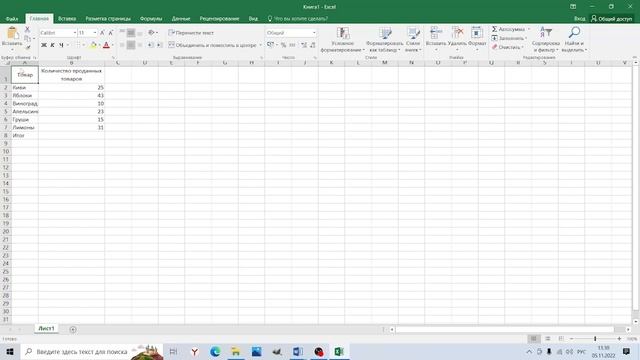
Task: Apply the yellow fill color bucket
Action: [x=93, y=45]
